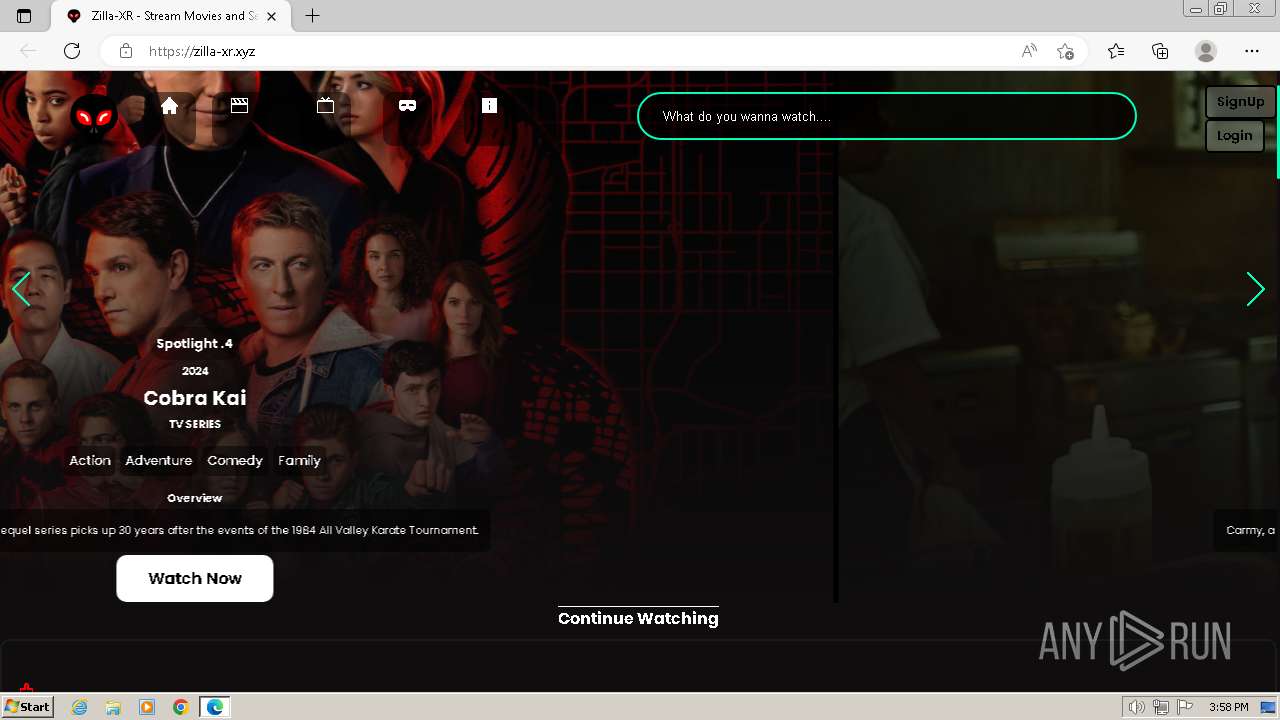Close the Zilla-XR tab
1280x720 pixels.
point(272,16)
